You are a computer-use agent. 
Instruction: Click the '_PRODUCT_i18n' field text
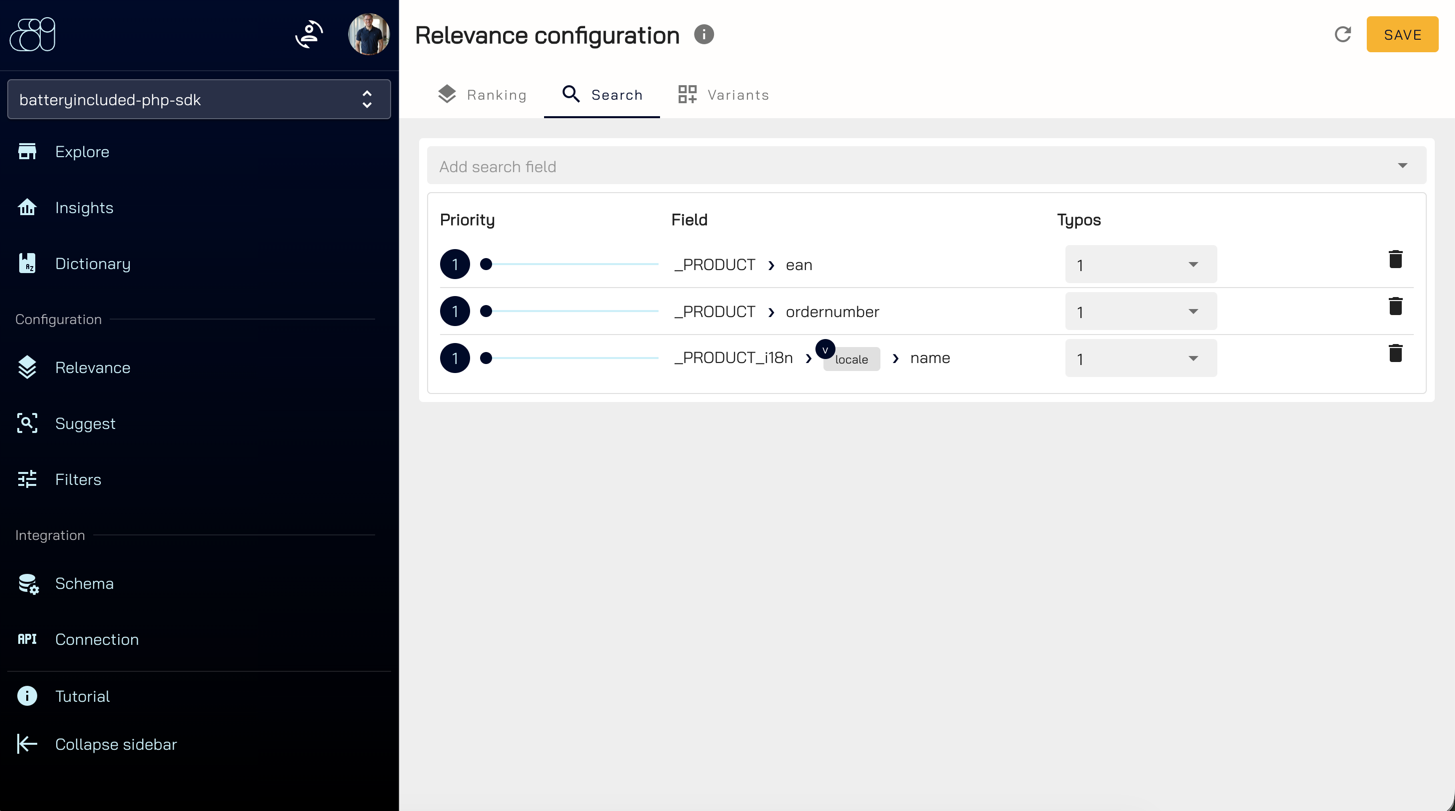pyautogui.click(x=733, y=358)
